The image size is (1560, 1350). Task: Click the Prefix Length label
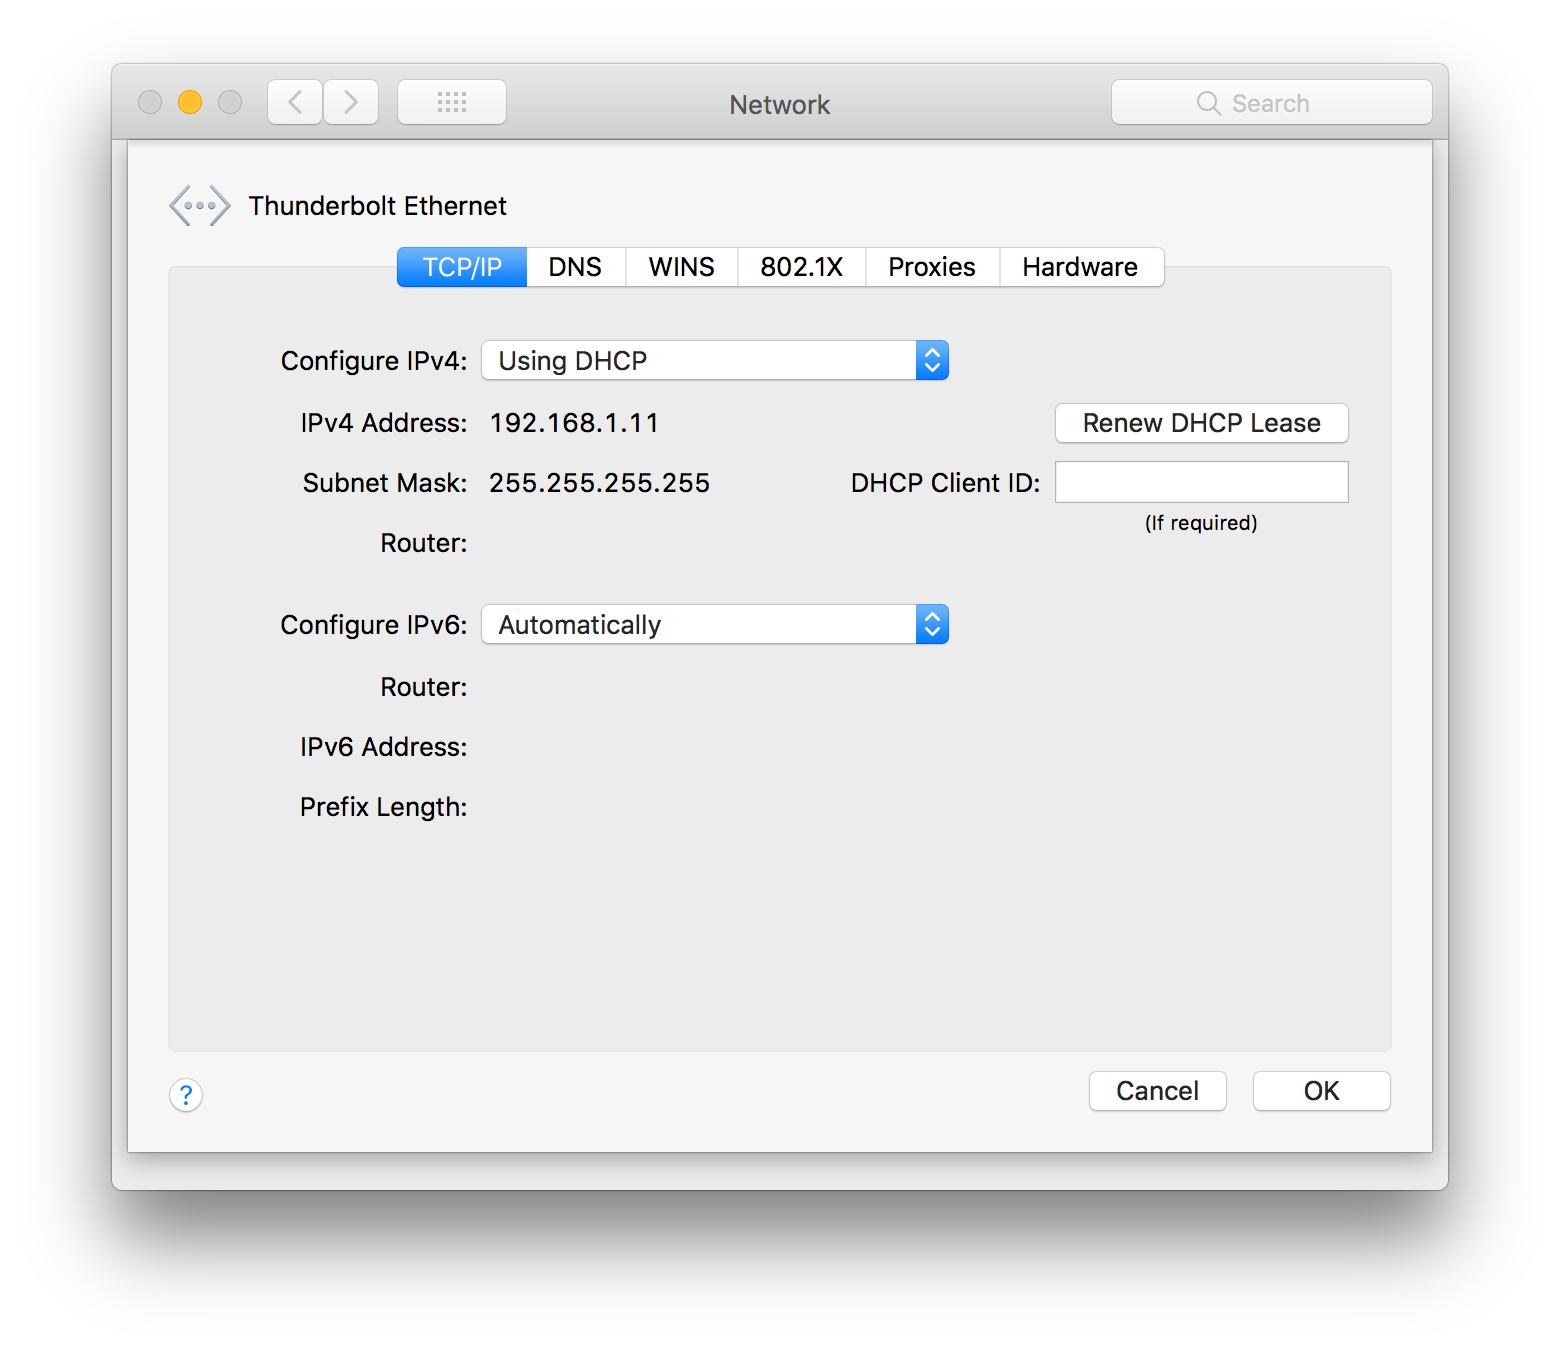coord(384,807)
